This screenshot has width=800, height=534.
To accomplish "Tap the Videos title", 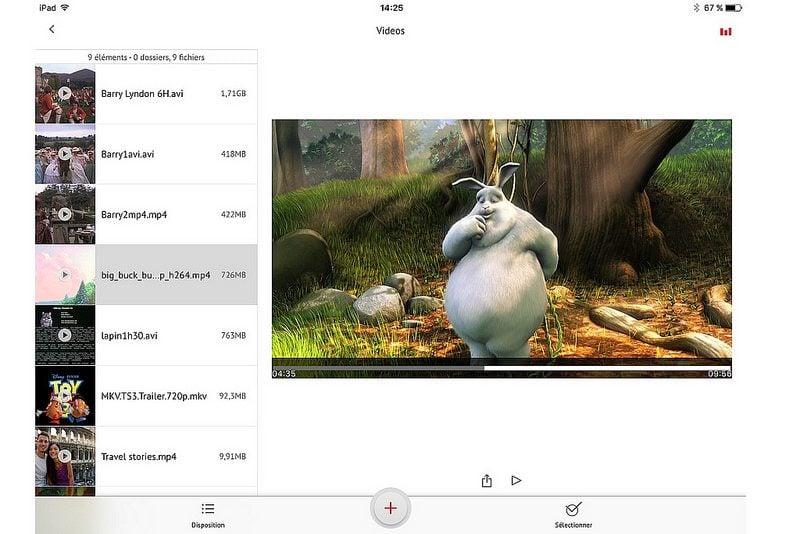I will (x=390, y=31).
